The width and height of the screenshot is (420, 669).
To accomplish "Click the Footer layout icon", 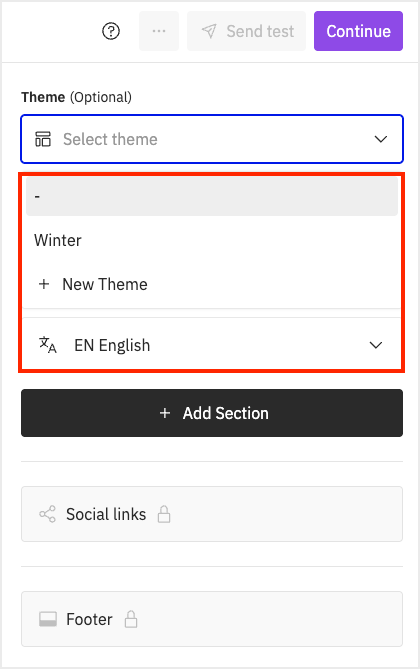I will pos(47,619).
